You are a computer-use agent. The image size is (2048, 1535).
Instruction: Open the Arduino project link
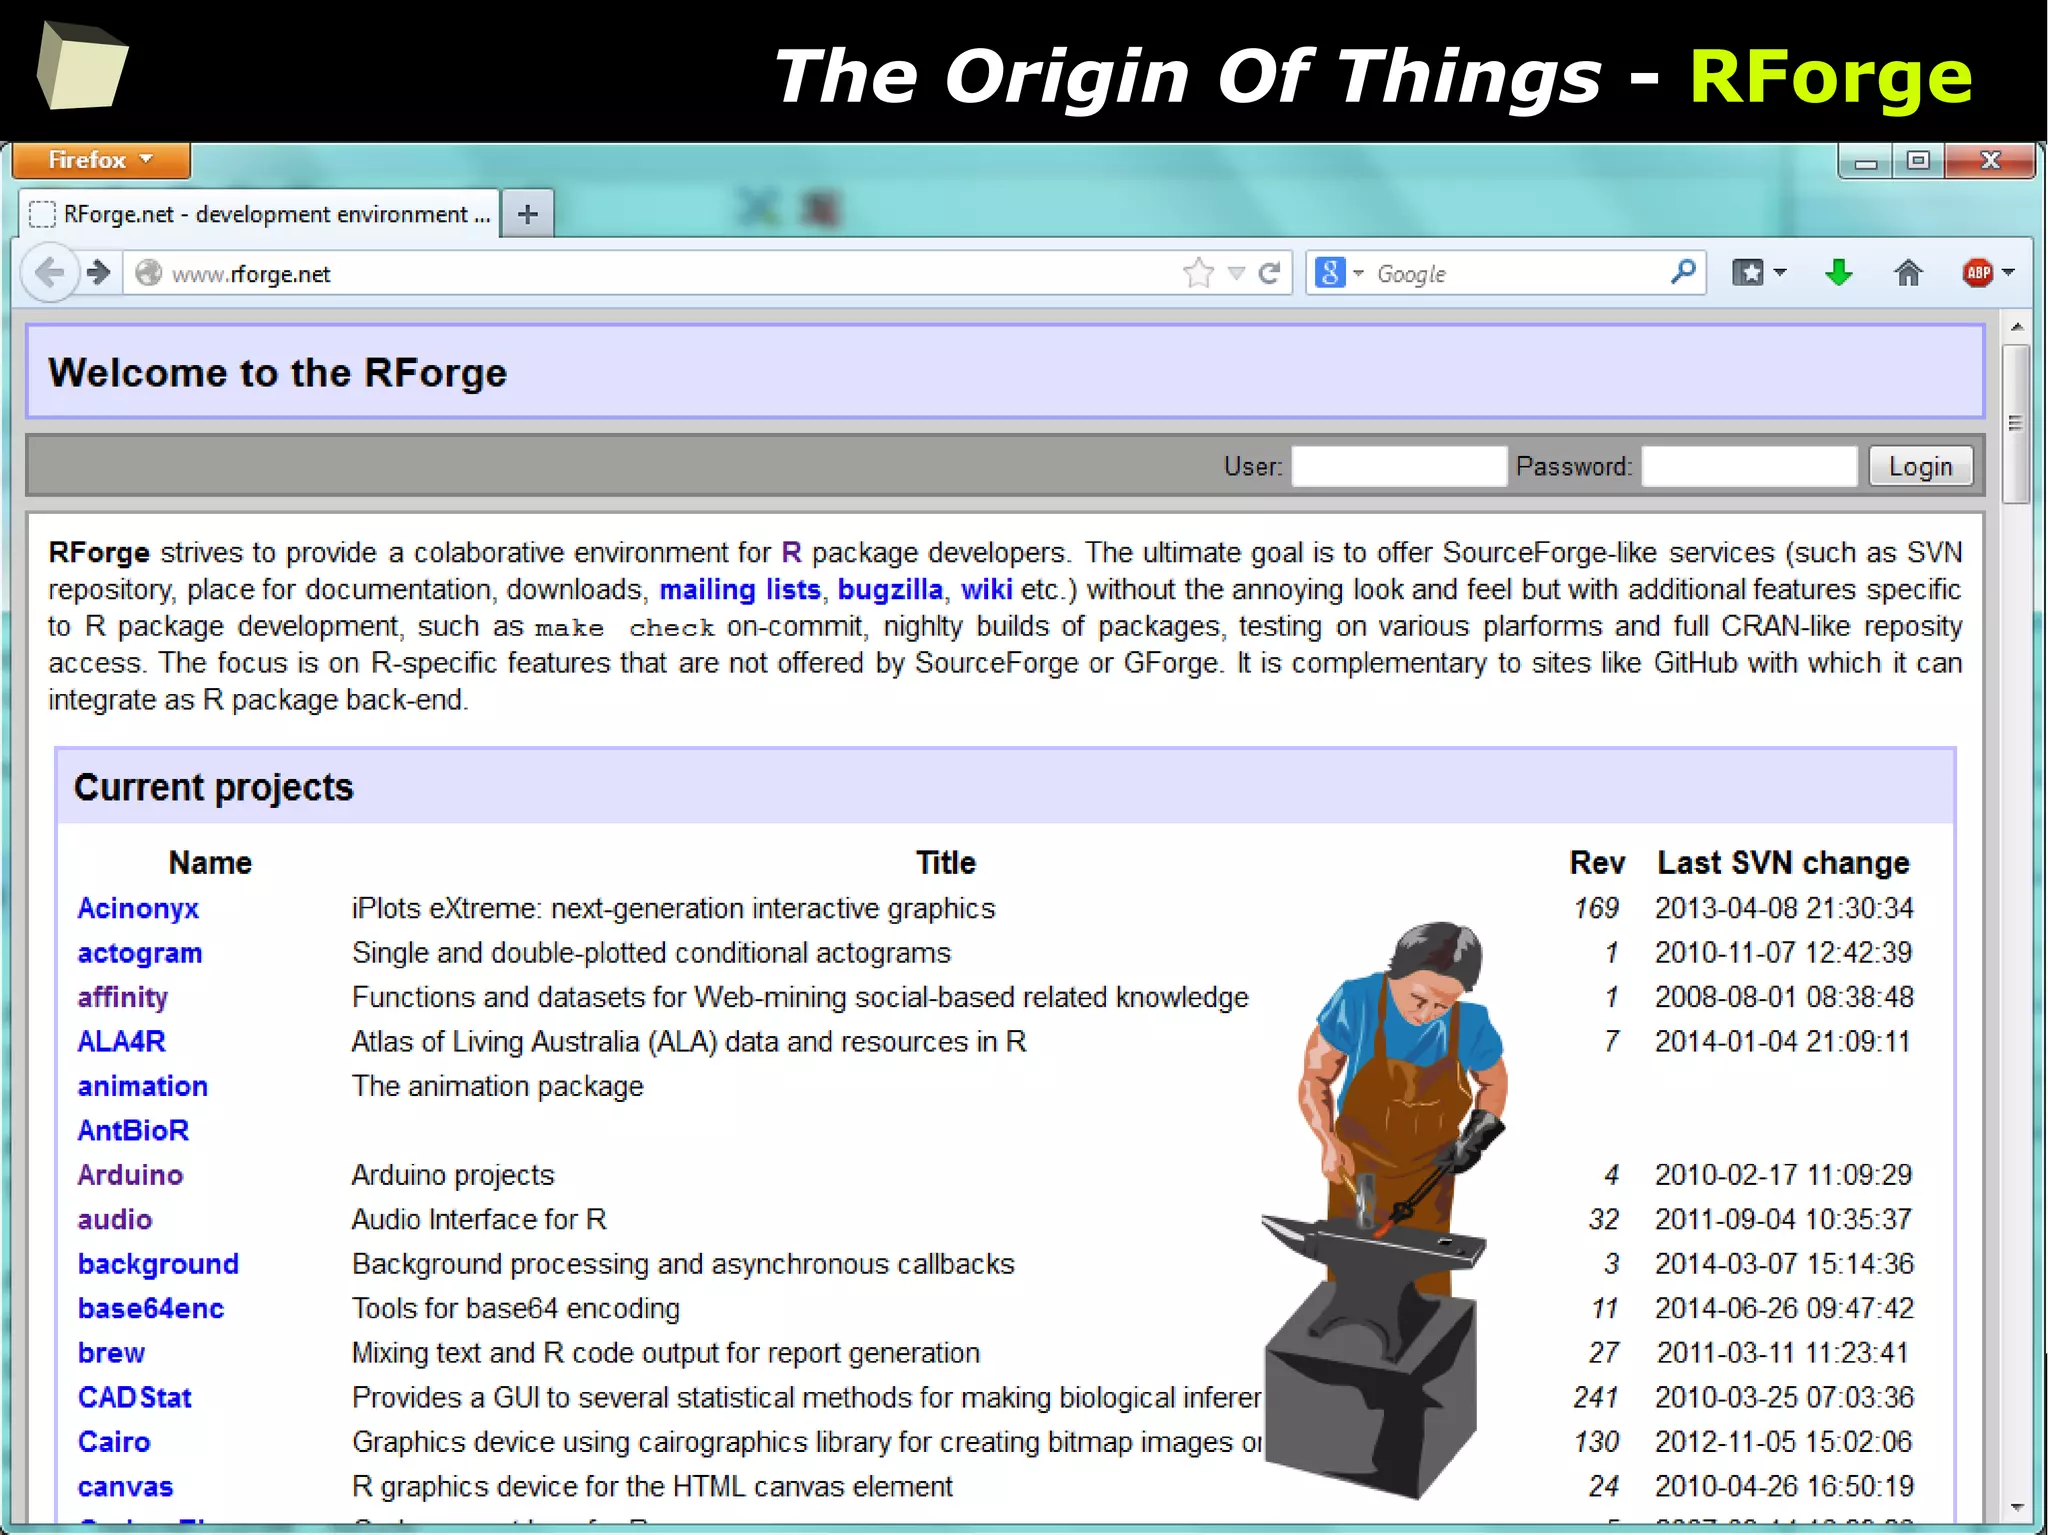coord(130,1174)
